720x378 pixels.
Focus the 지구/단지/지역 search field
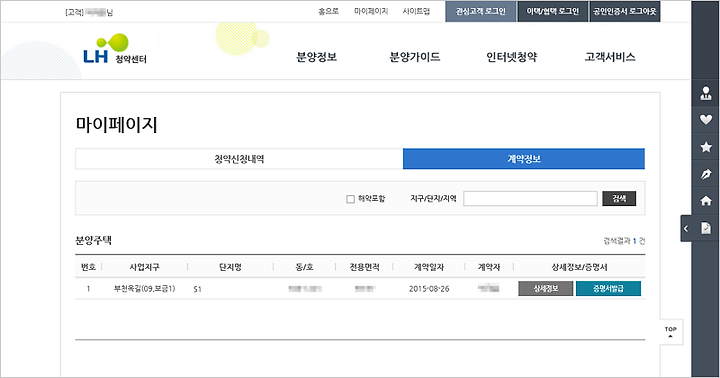(530, 198)
